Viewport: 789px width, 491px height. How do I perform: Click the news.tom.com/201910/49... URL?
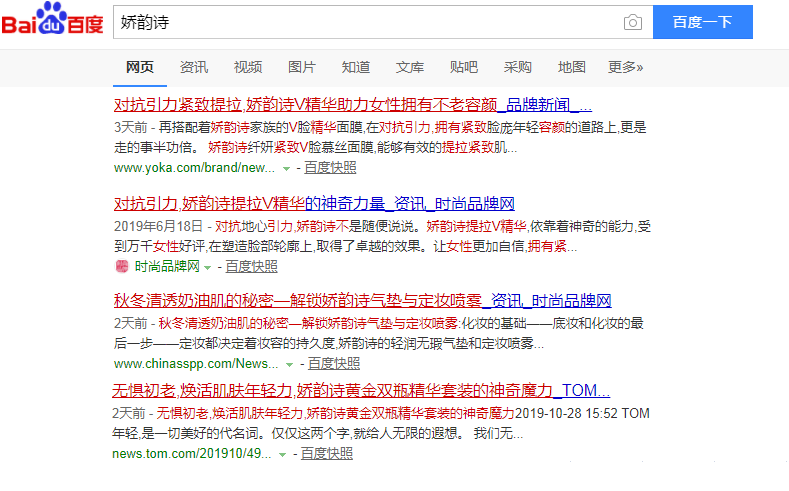[x=191, y=453]
